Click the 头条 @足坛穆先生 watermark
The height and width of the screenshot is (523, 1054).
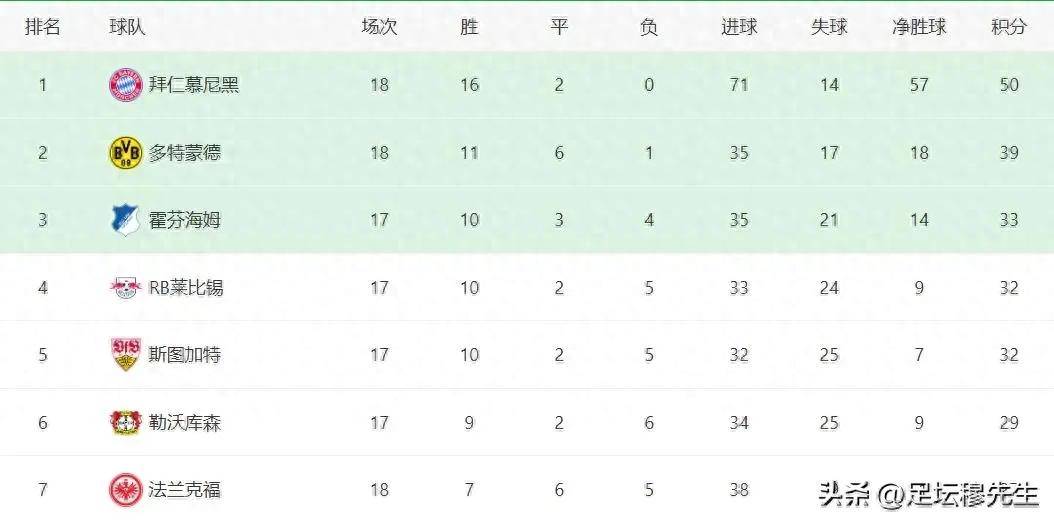[929, 492]
